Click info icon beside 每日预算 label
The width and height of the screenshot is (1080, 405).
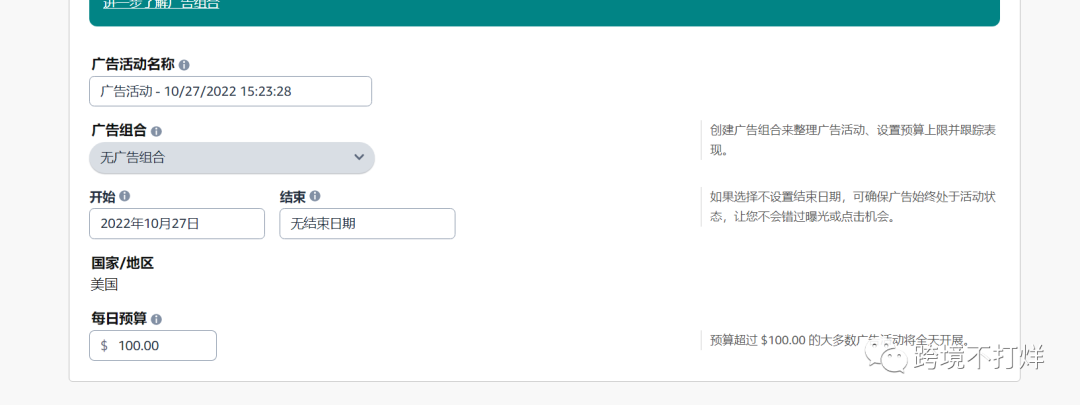[x=156, y=319]
